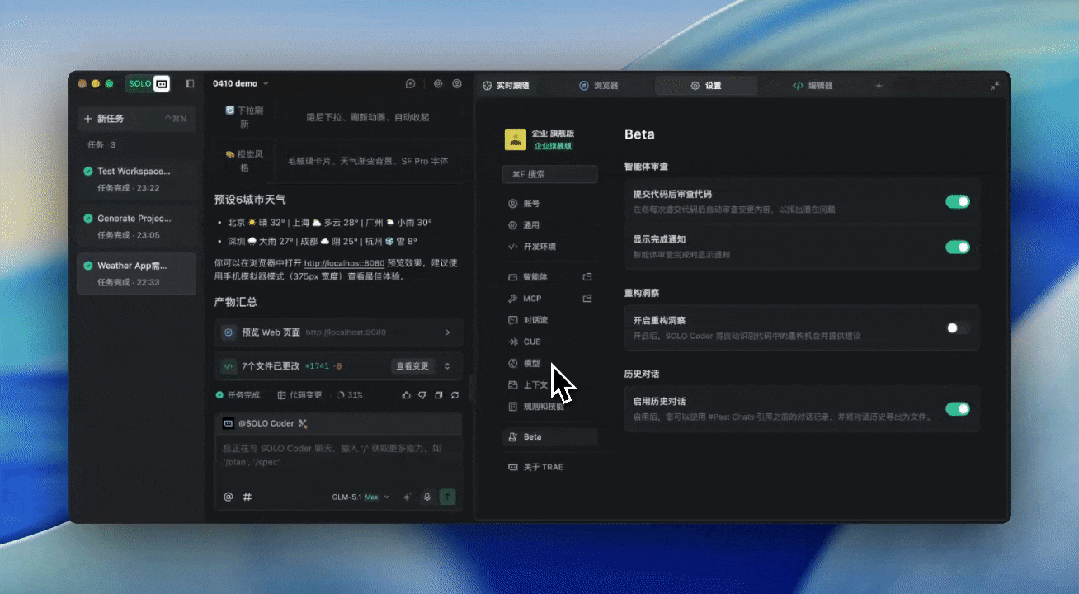The width and height of the screenshot is (1079, 594).
Task: Click the # context icon
Action: pos(247,497)
